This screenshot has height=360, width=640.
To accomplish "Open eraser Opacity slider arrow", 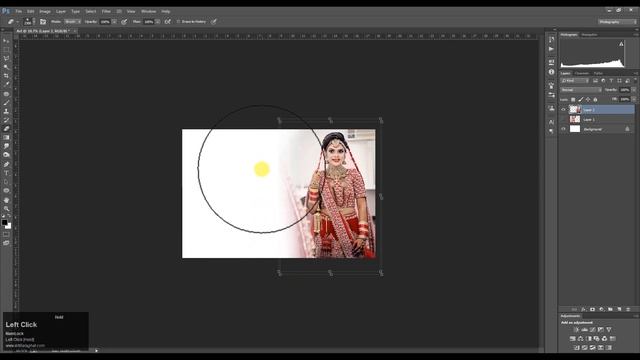I will coord(114,22).
